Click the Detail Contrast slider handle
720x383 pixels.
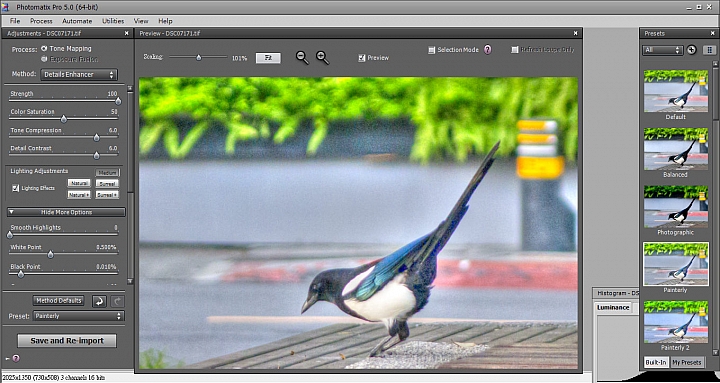(x=96, y=156)
